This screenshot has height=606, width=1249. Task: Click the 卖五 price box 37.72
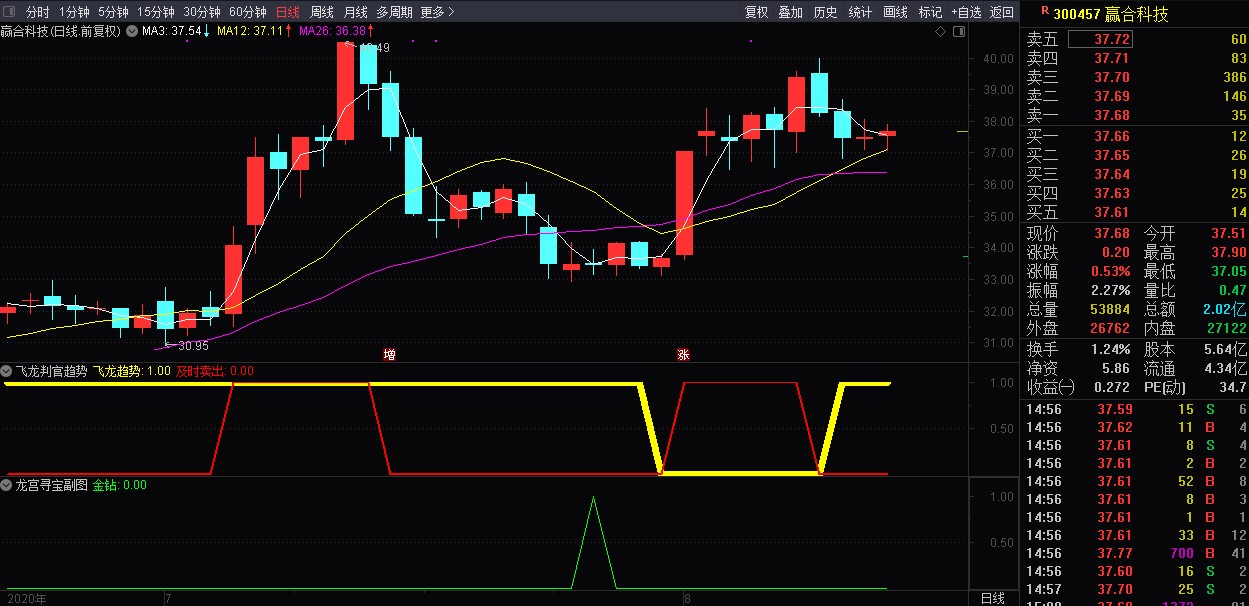(x=1100, y=40)
